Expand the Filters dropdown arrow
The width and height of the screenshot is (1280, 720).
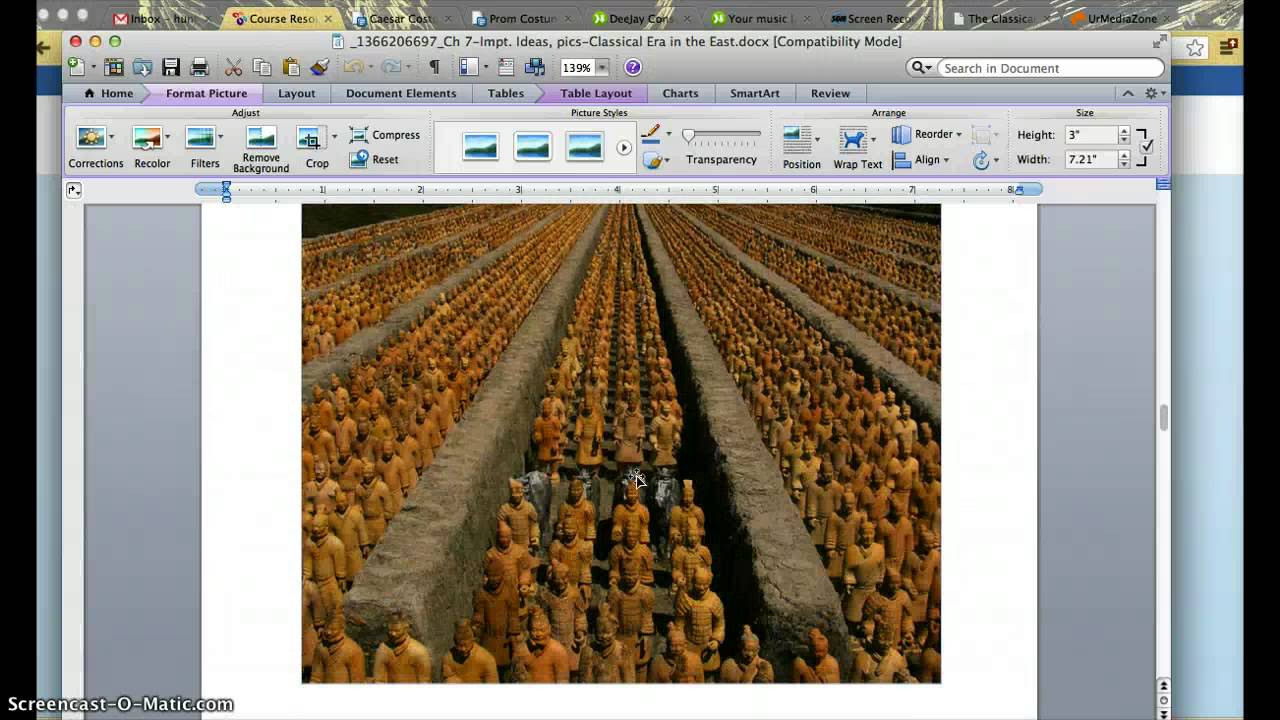[x=220, y=137]
